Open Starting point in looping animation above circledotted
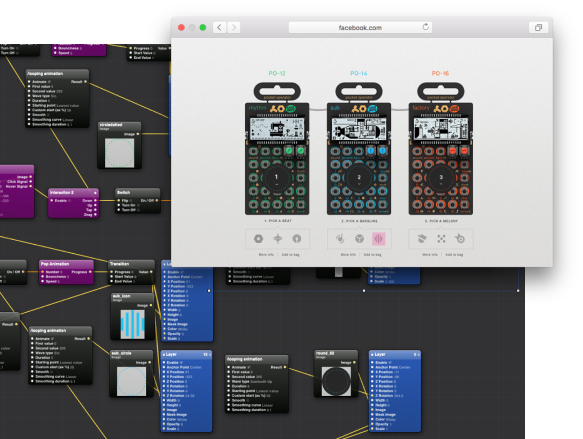The image size is (583, 439). [69, 106]
